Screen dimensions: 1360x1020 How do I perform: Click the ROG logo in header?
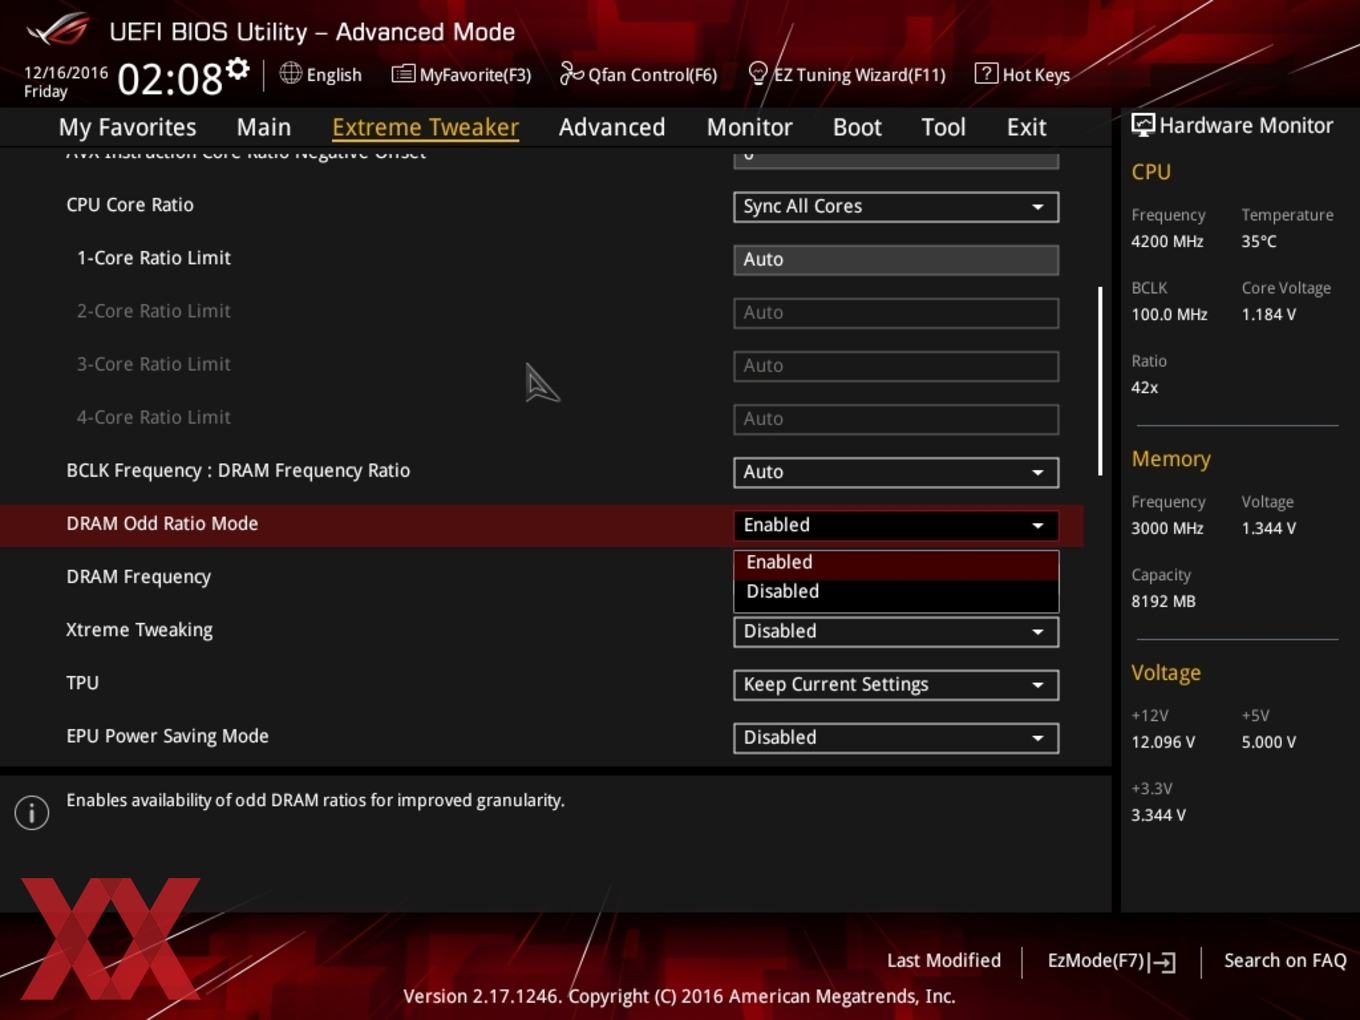(57, 30)
